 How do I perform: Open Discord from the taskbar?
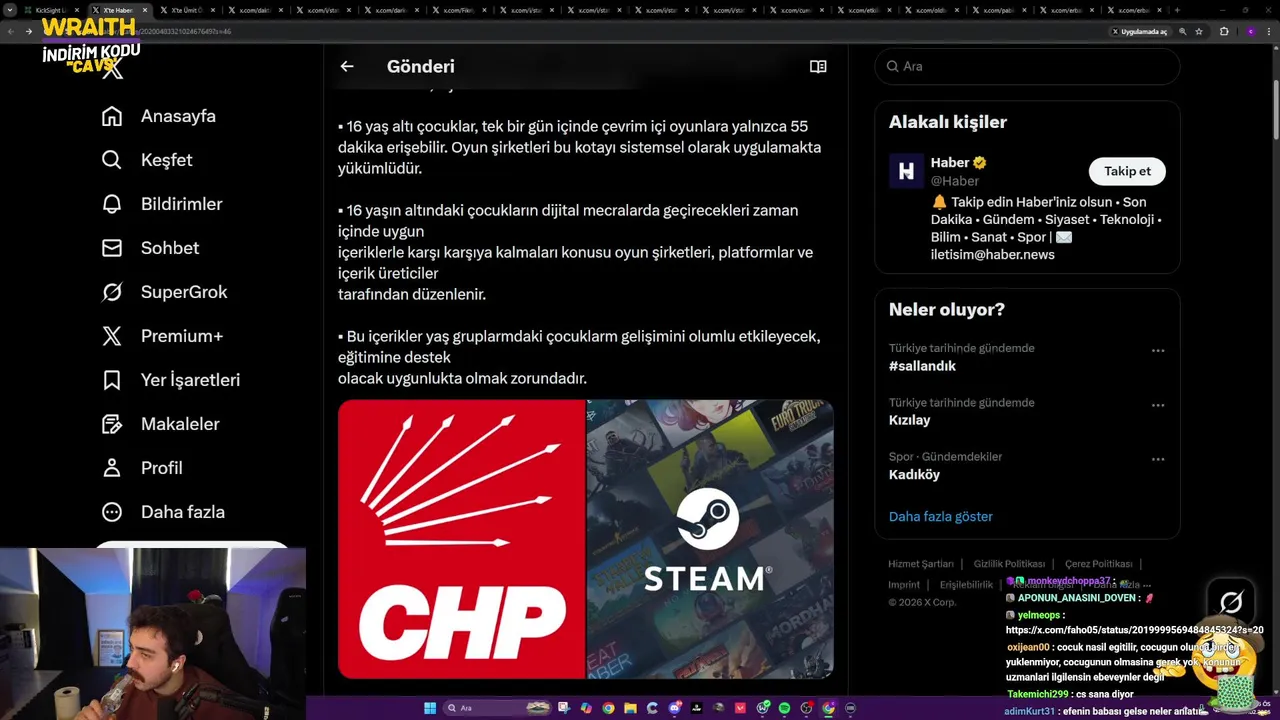click(675, 708)
